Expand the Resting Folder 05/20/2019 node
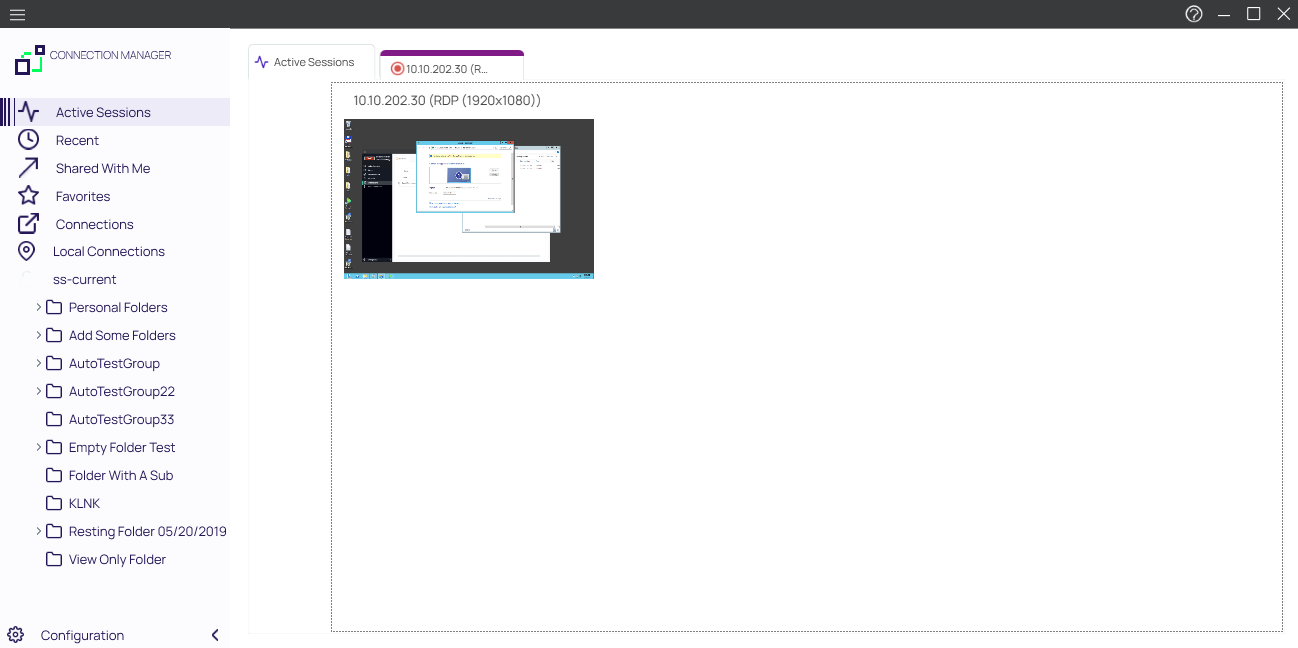The image size is (1298, 648). (x=39, y=531)
